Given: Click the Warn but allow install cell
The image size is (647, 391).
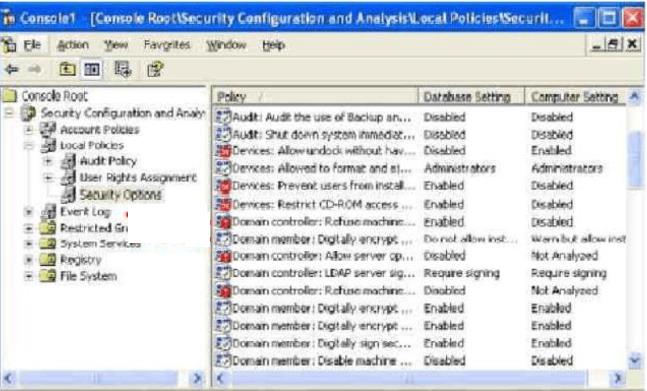Looking at the screenshot, I should point(579,239).
